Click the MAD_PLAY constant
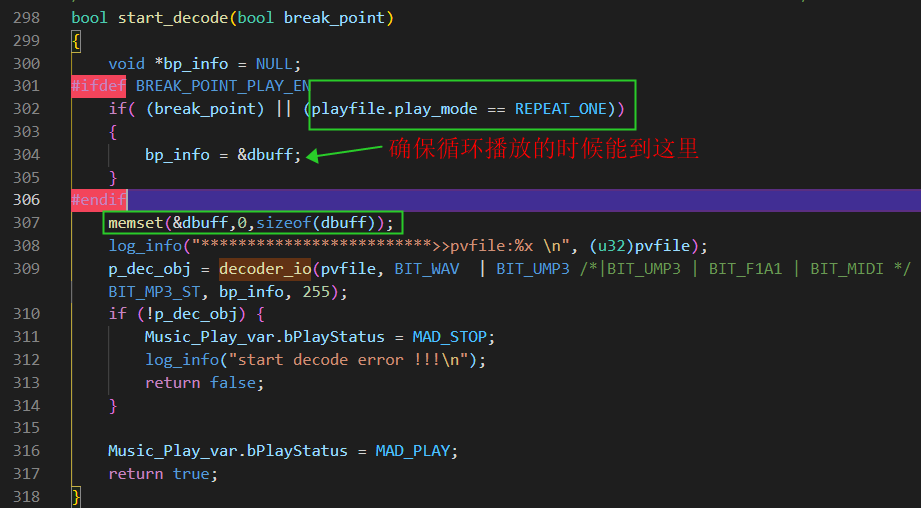This screenshot has height=508, width=921. click(x=412, y=450)
